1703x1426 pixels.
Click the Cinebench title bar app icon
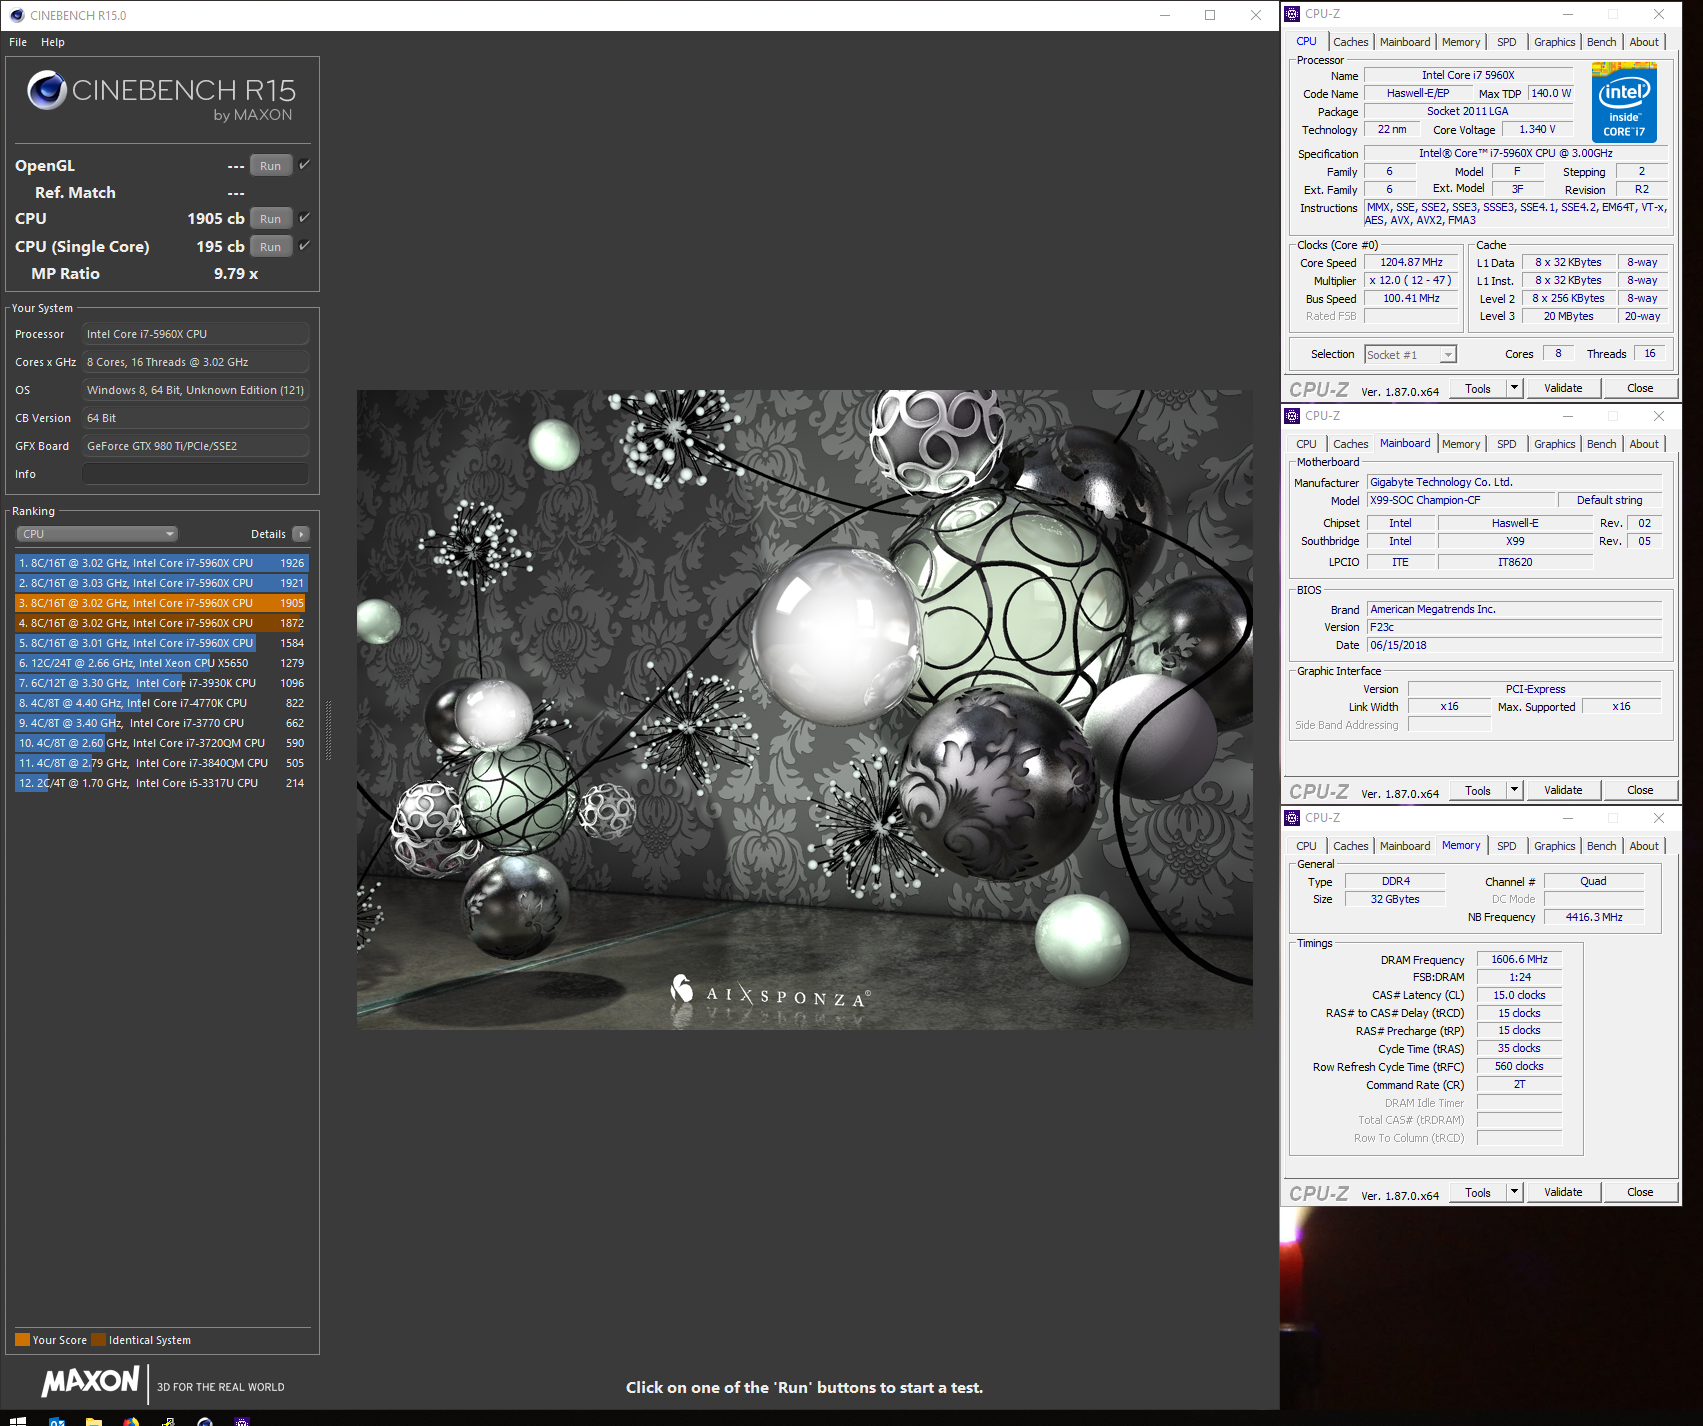[17, 15]
